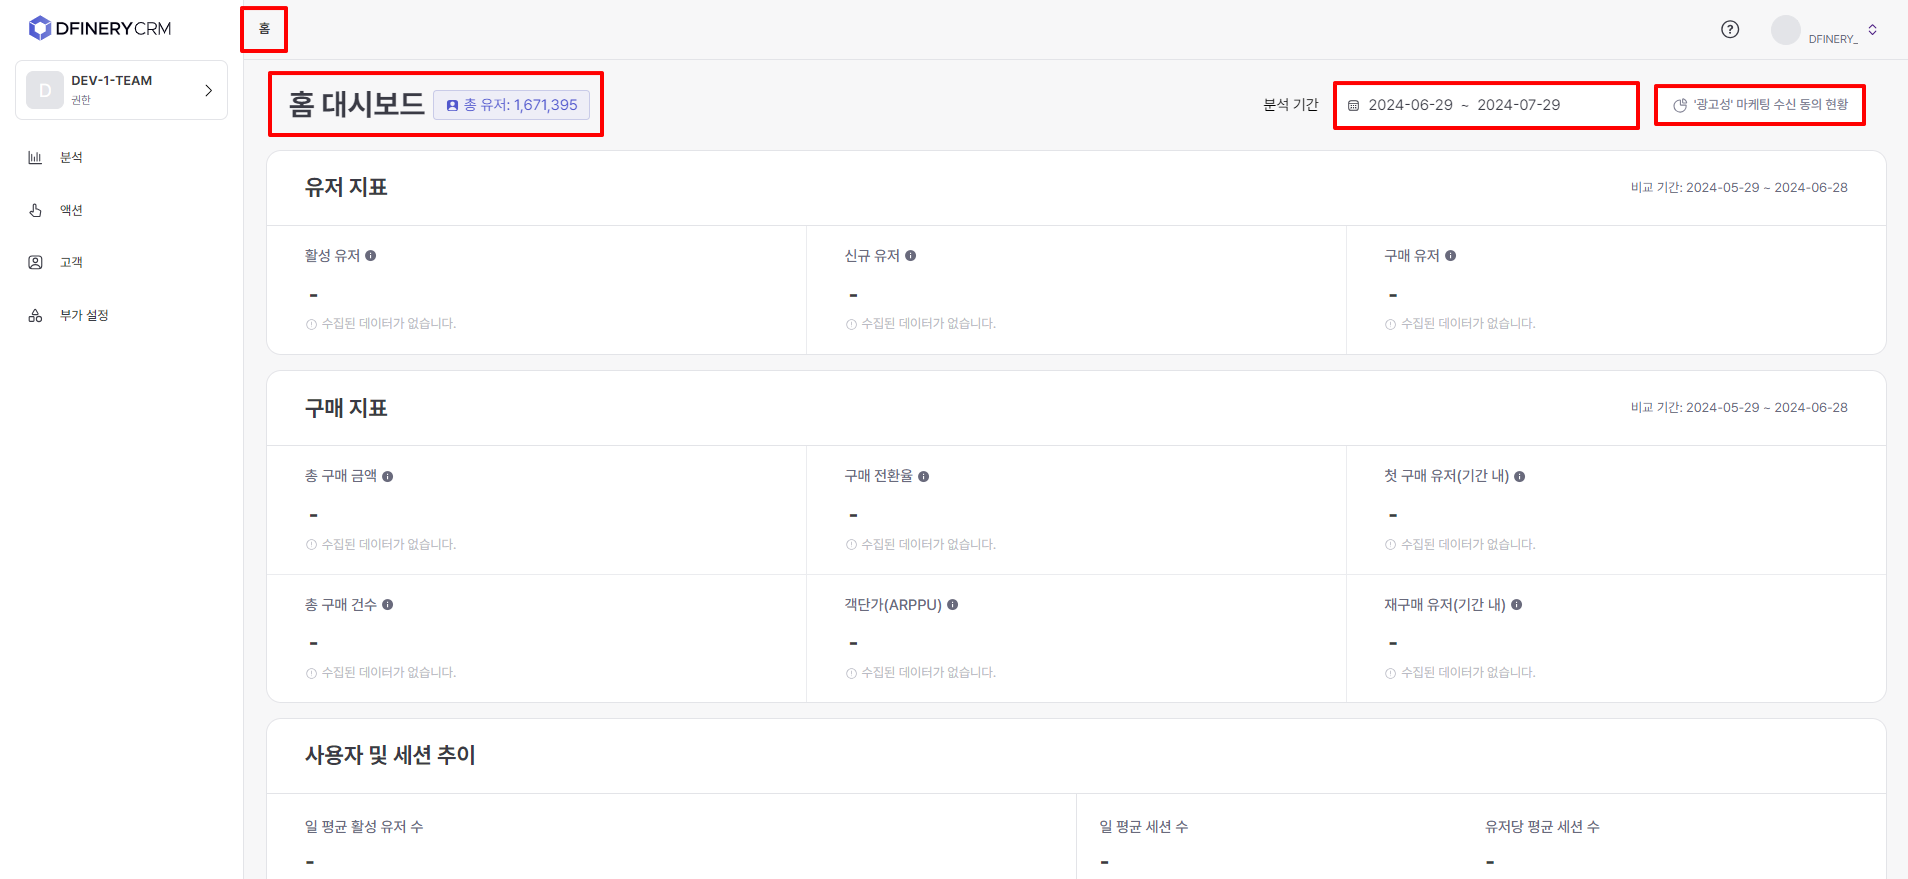Open the 분석 menu in sidebar
The width and height of the screenshot is (1908, 879).
coord(71,158)
